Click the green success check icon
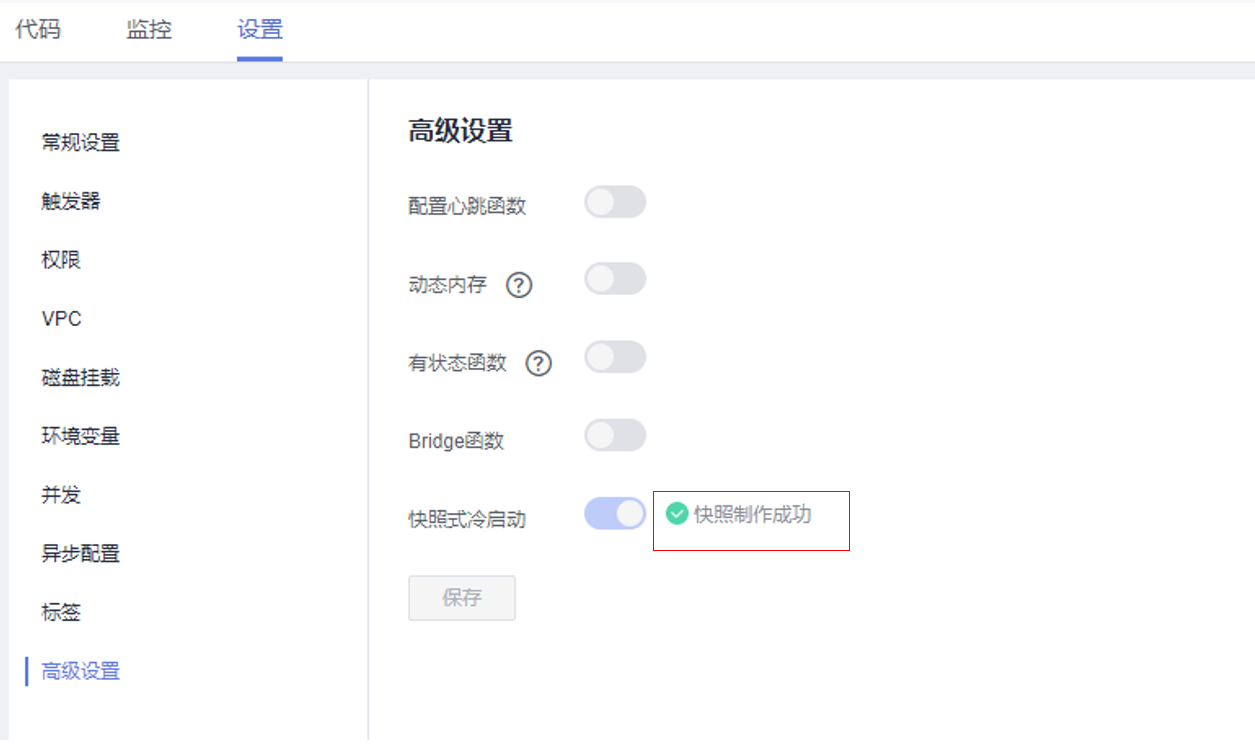 click(x=677, y=514)
